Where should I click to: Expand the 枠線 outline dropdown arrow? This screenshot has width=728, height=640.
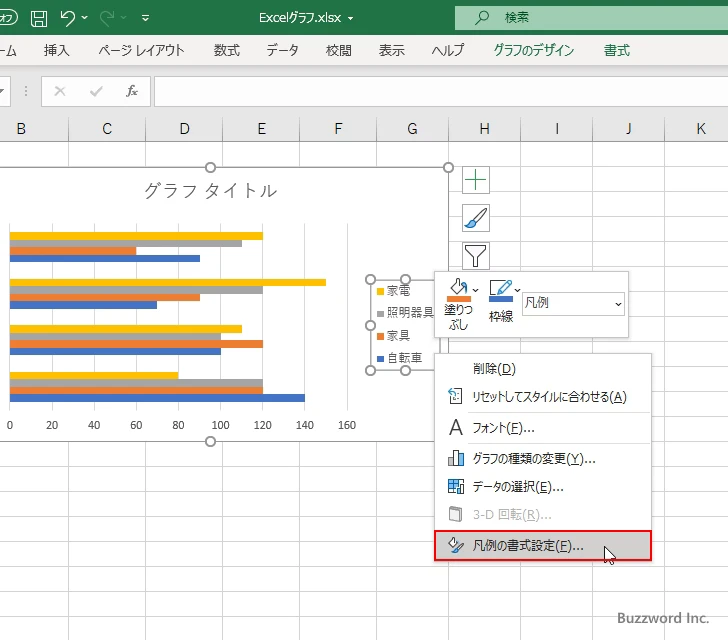point(517,290)
